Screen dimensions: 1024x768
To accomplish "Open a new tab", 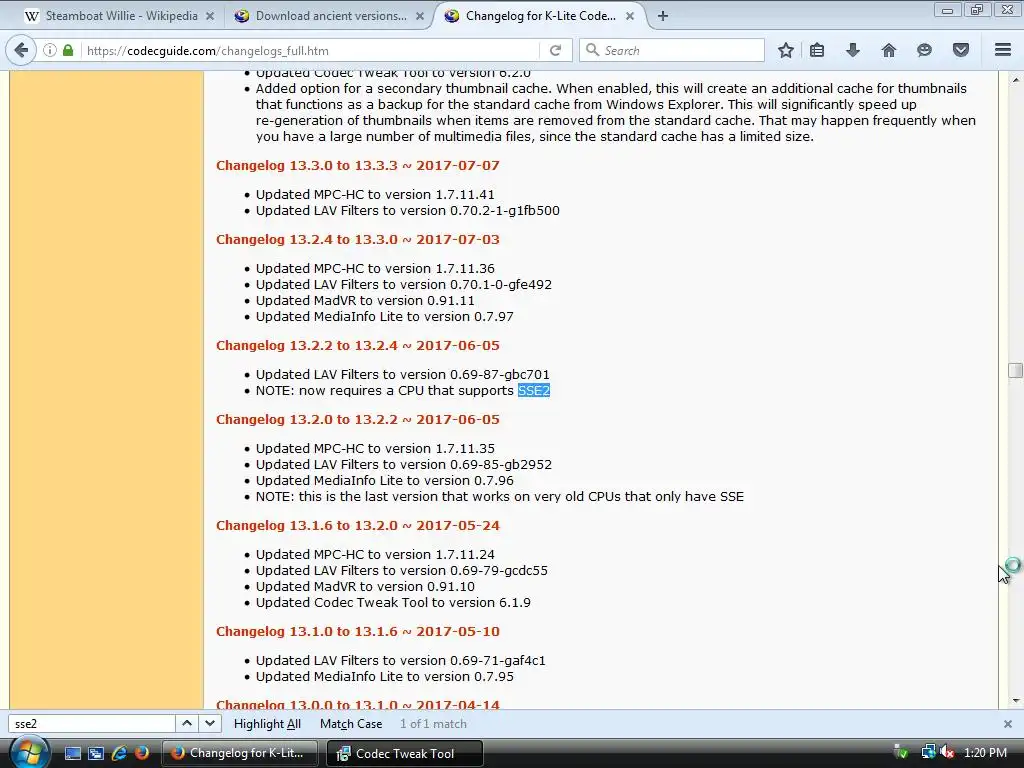I will (663, 16).
